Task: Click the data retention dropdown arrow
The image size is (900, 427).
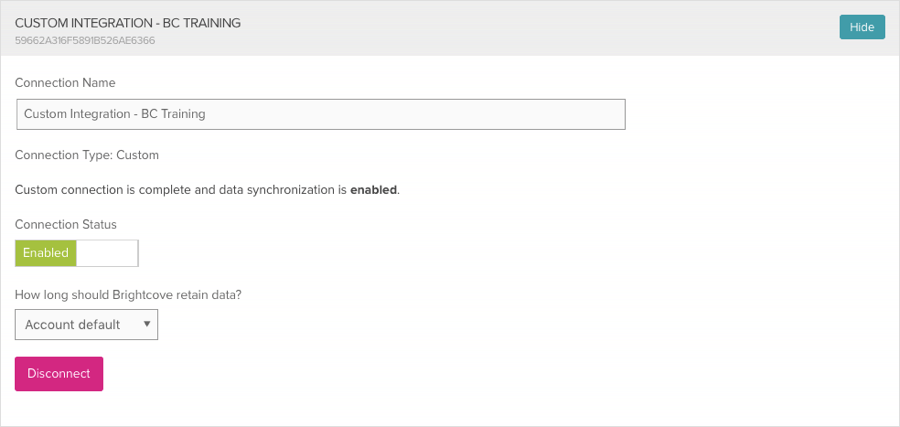Action: tap(147, 324)
